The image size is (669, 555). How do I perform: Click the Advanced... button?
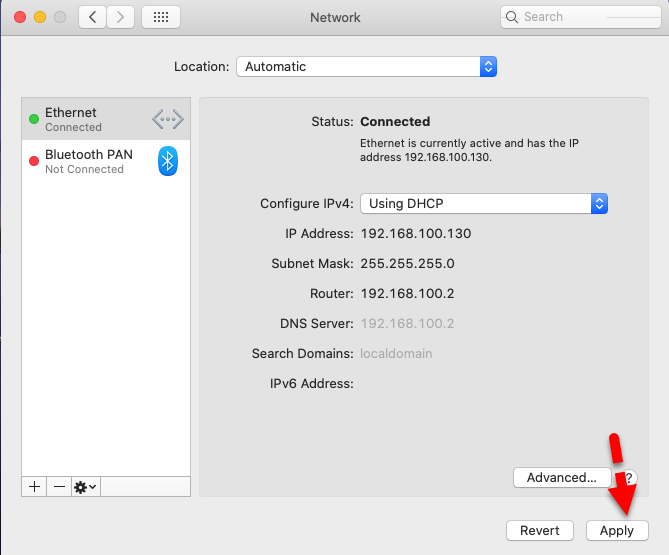561,478
